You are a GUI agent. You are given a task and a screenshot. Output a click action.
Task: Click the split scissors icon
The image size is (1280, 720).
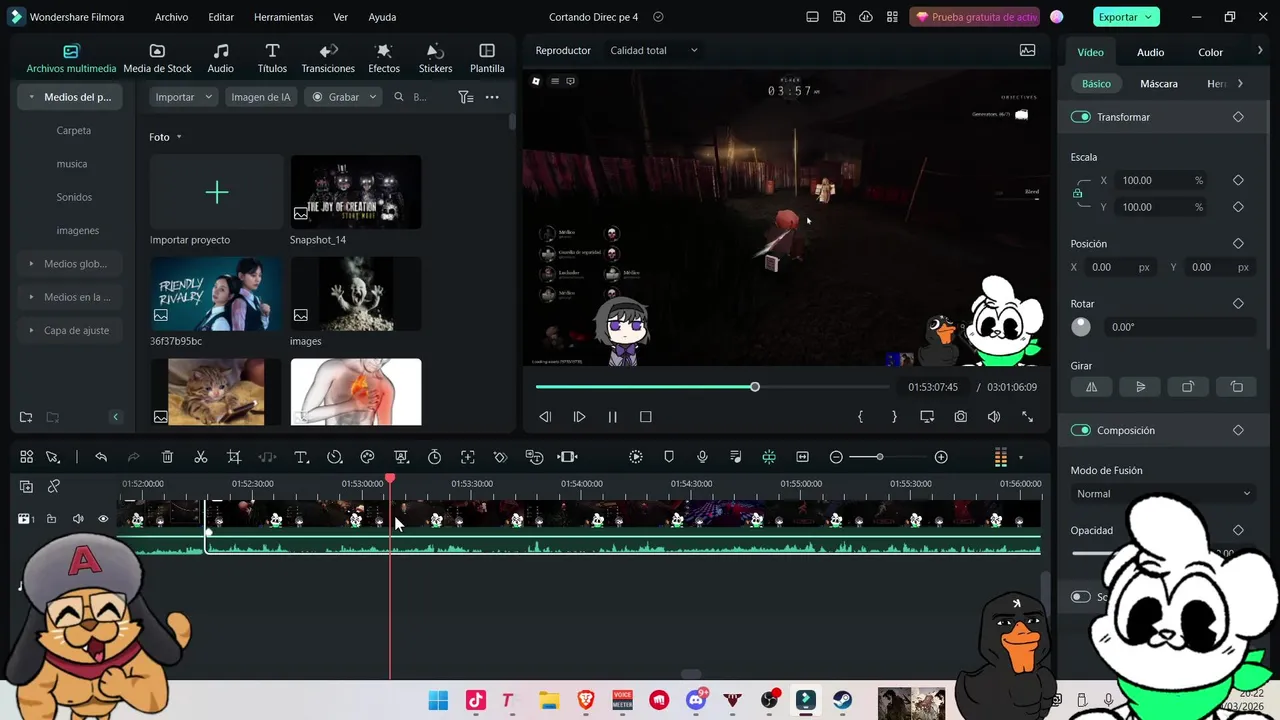click(200, 457)
